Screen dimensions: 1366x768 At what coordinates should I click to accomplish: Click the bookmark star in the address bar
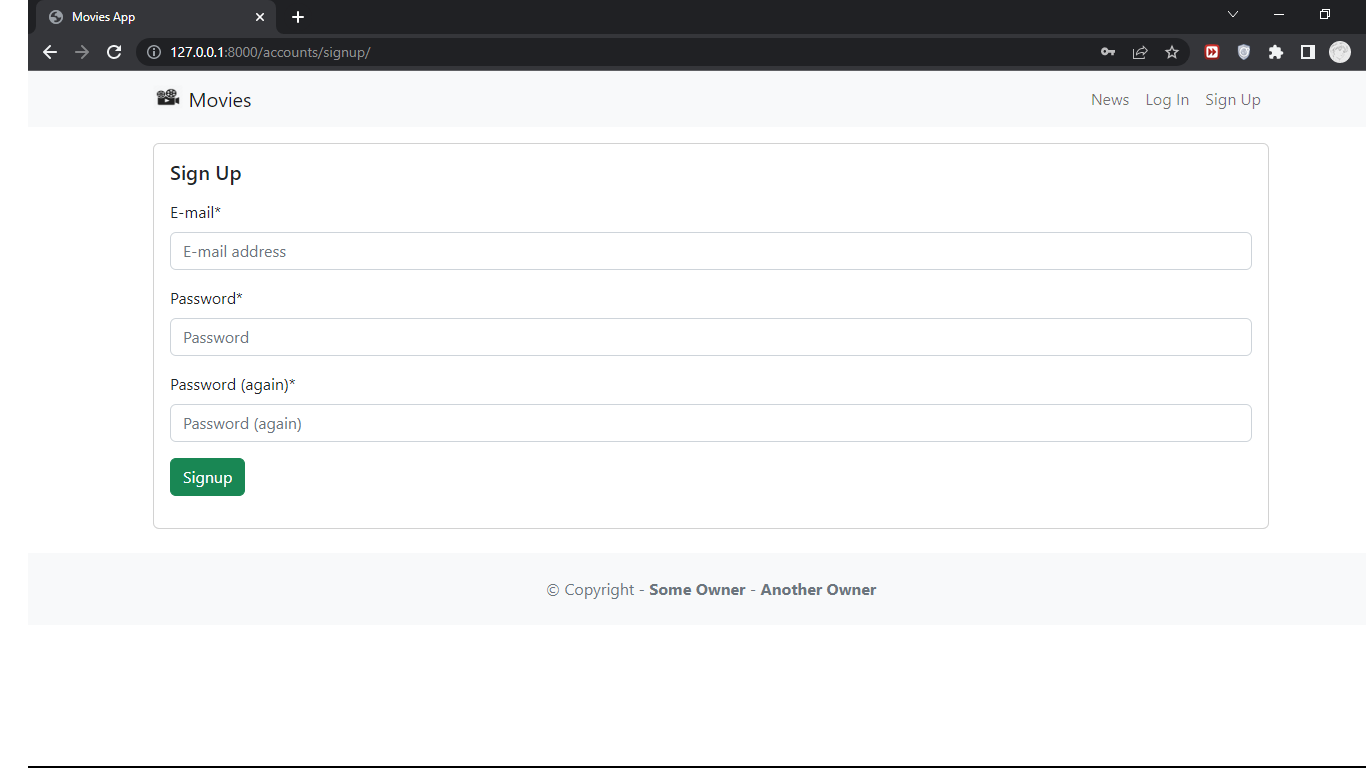click(x=1171, y=52)
